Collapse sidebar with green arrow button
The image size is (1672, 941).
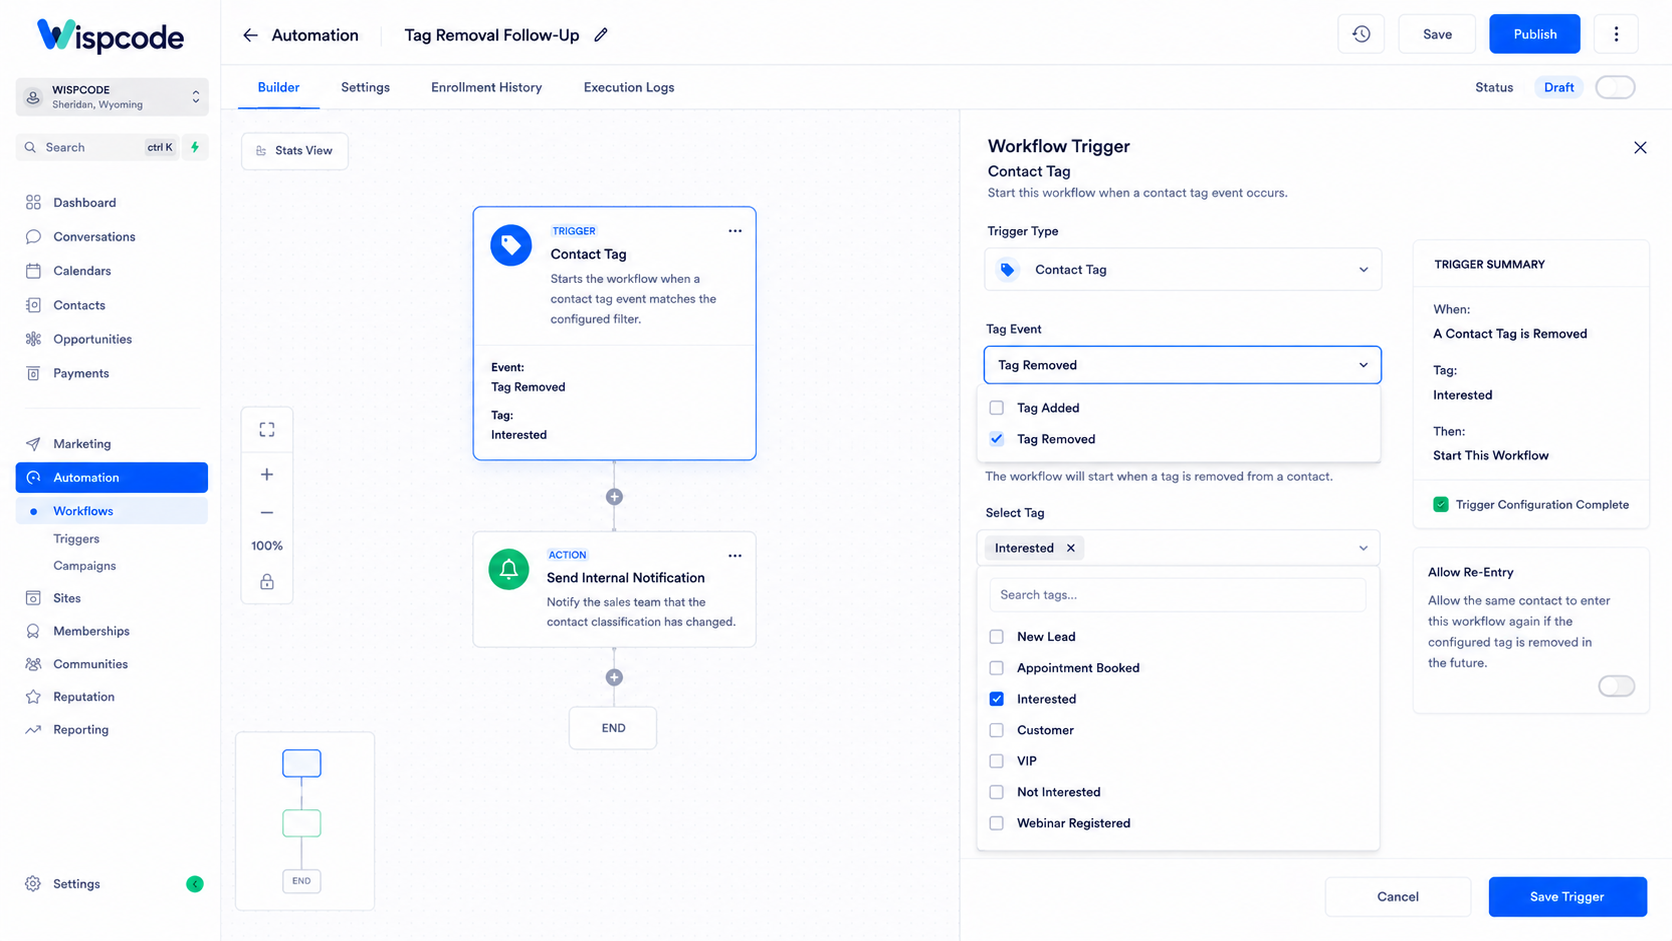tap(195, 884)
